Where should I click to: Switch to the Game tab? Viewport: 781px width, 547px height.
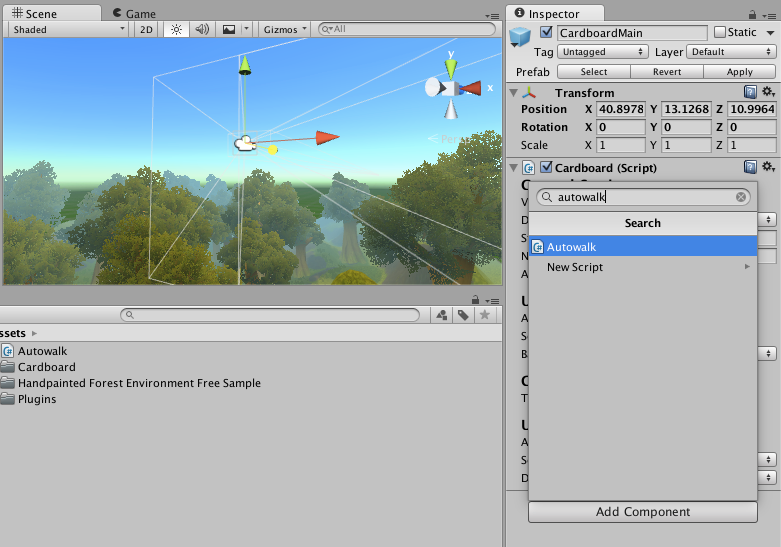coord(134,13)
